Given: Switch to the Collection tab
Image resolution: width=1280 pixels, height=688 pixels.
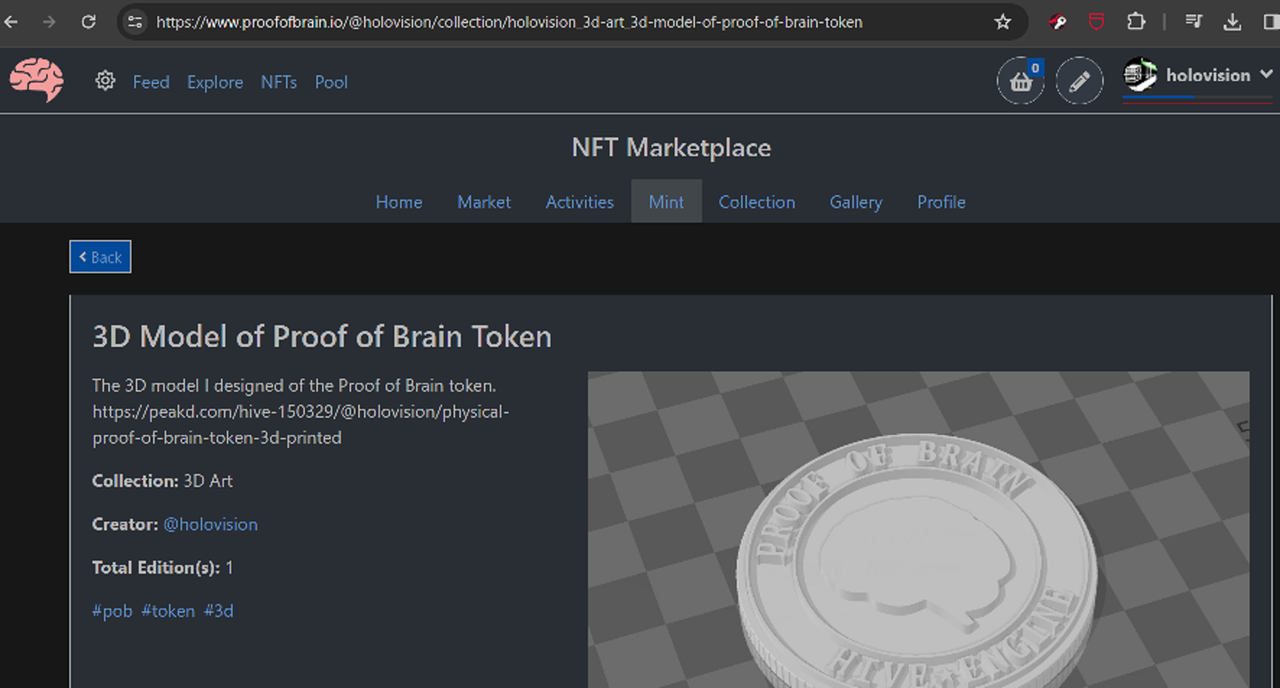Looking at the screenshot, I should [757, 202].
